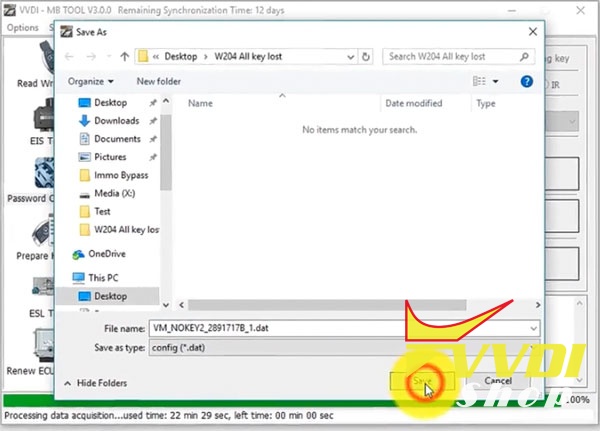The height and width of the screenshot is (431, 600).
Task: Sort by Date modified column
Action: [x=414, y=103]
